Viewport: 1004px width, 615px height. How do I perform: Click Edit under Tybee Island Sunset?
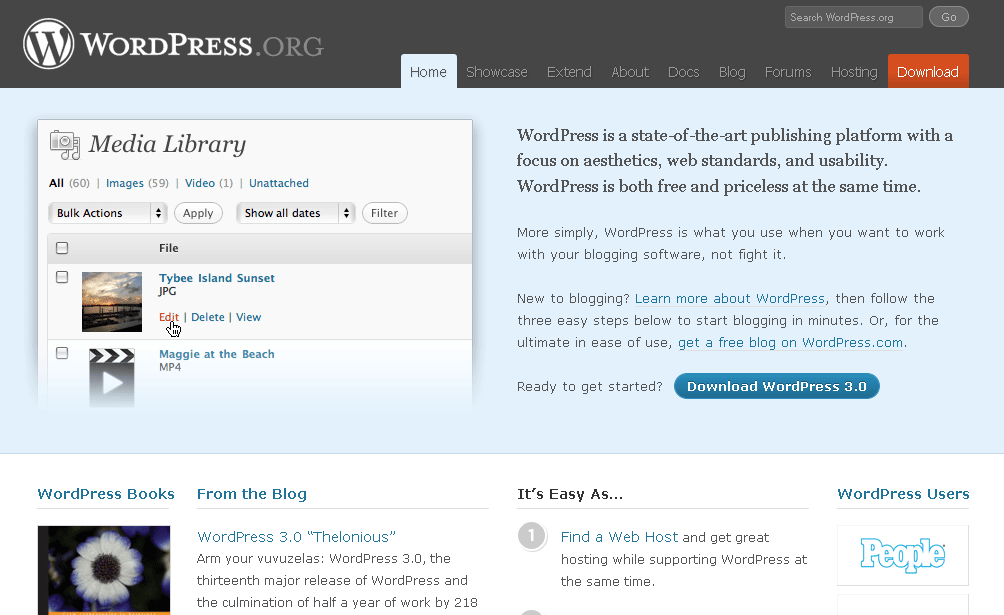[169, 317]
